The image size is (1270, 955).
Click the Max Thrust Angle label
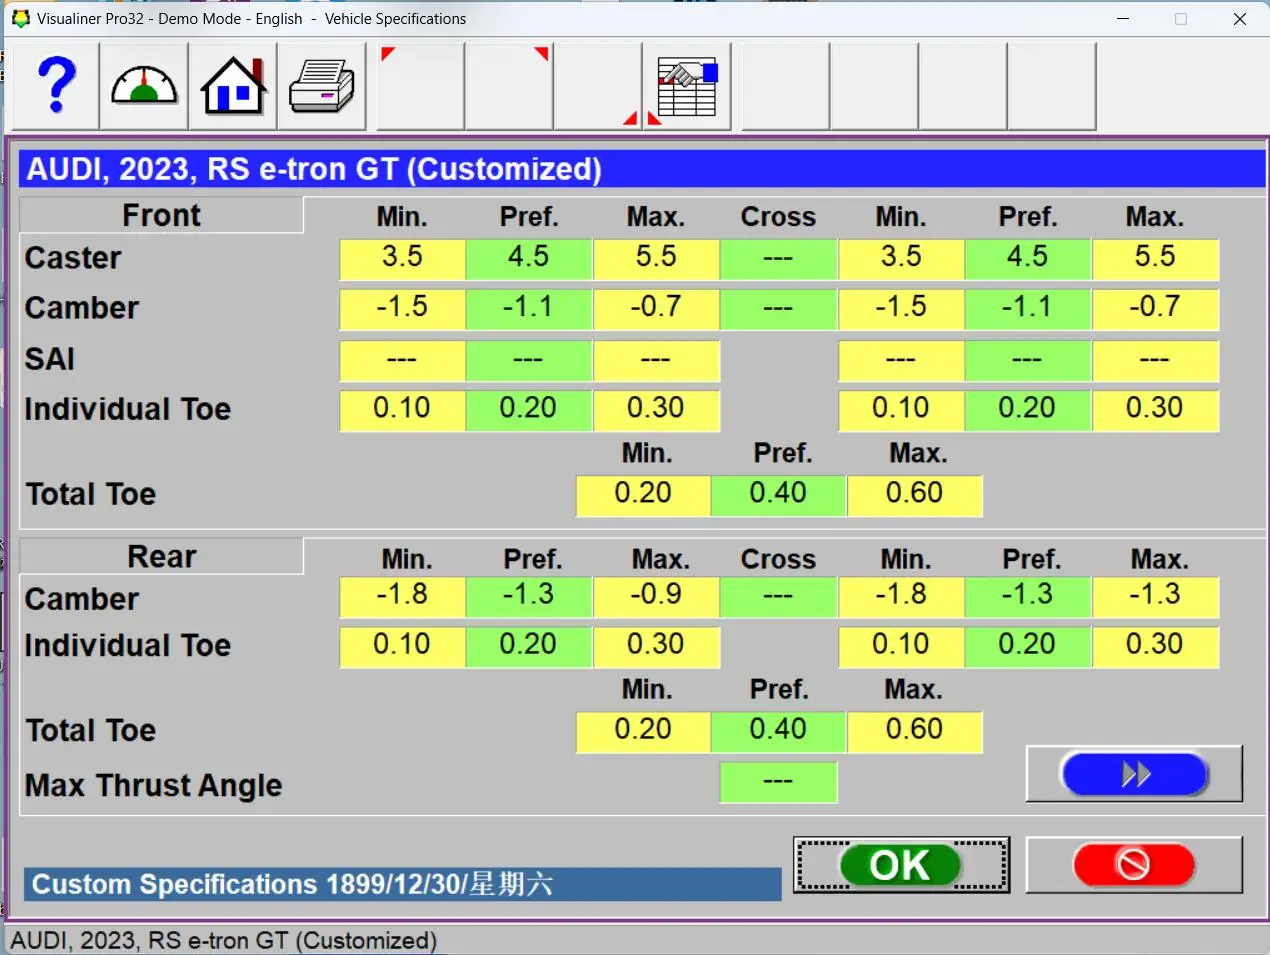pos(154,786)
